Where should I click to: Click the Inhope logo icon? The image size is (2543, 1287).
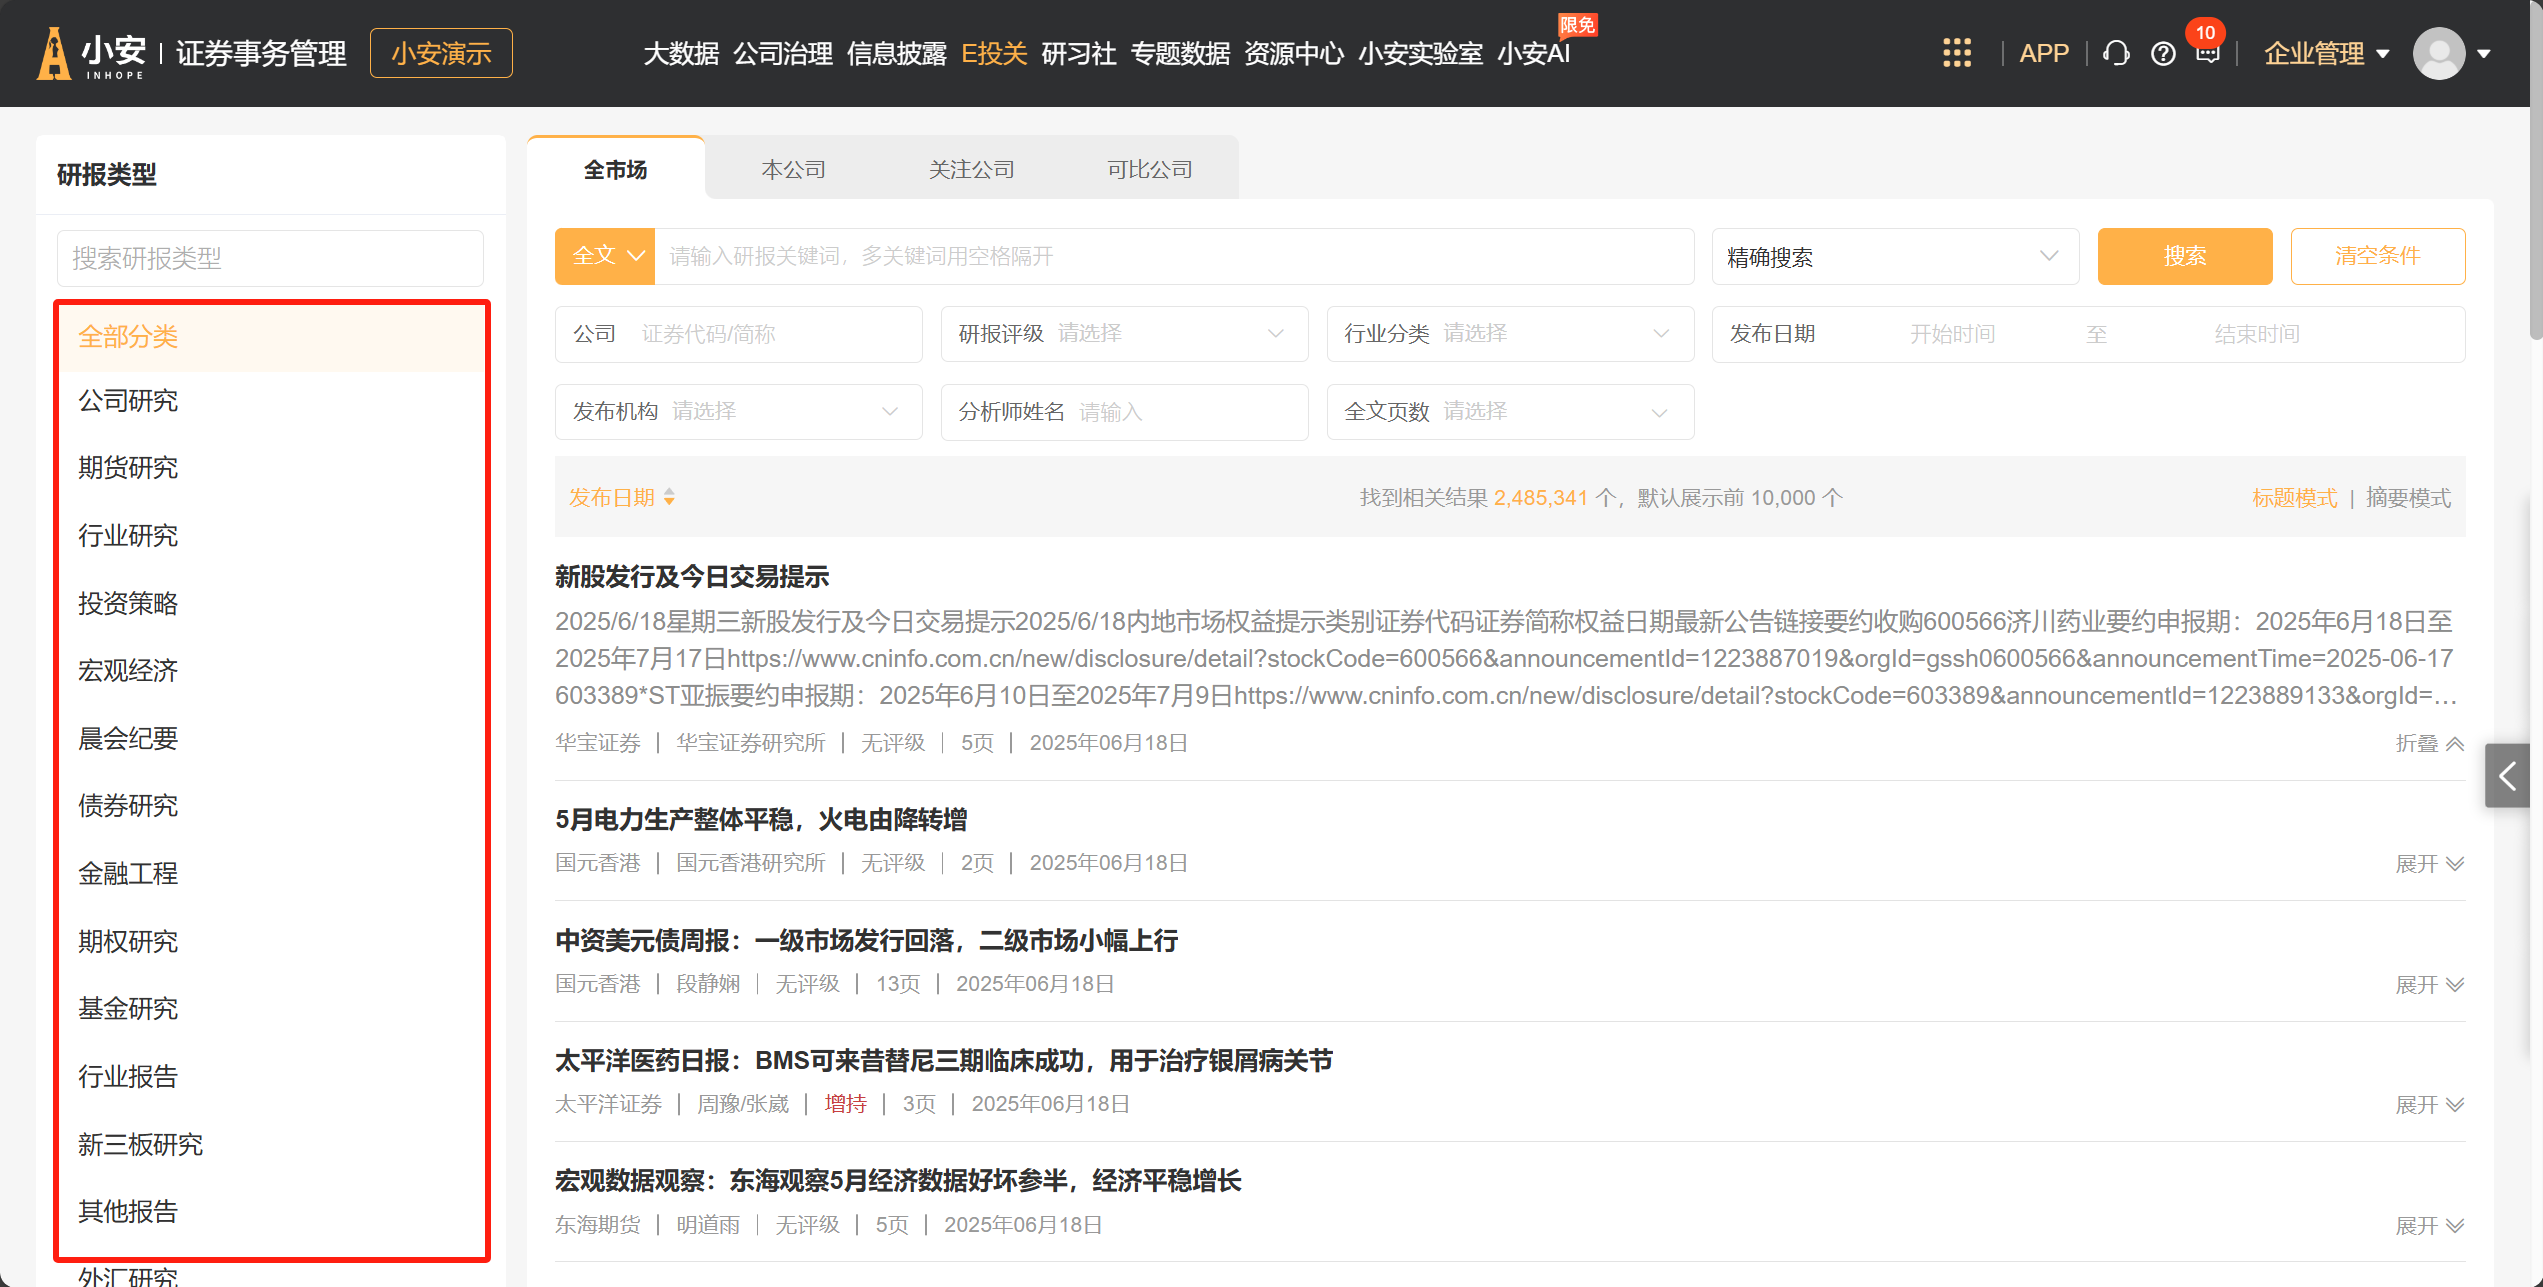[x=54, y=53]
